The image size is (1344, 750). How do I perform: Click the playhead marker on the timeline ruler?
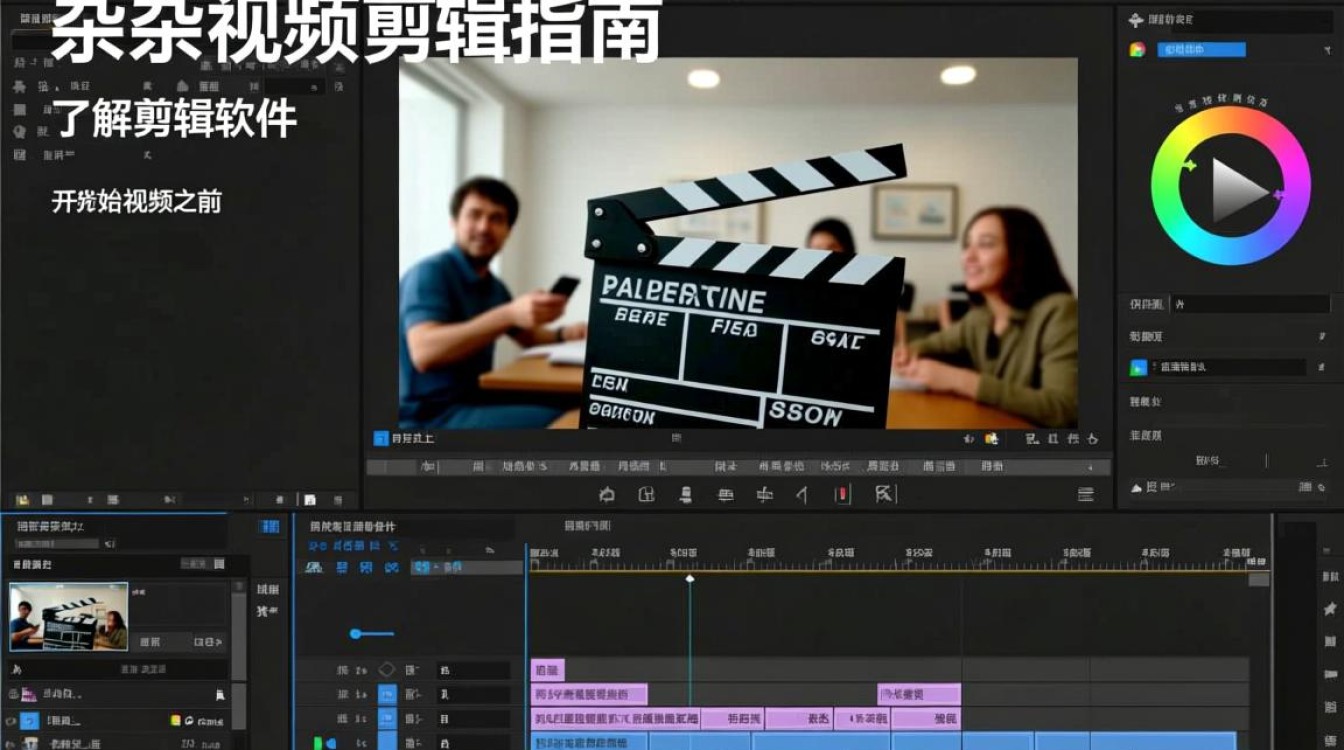coord(688,576)
